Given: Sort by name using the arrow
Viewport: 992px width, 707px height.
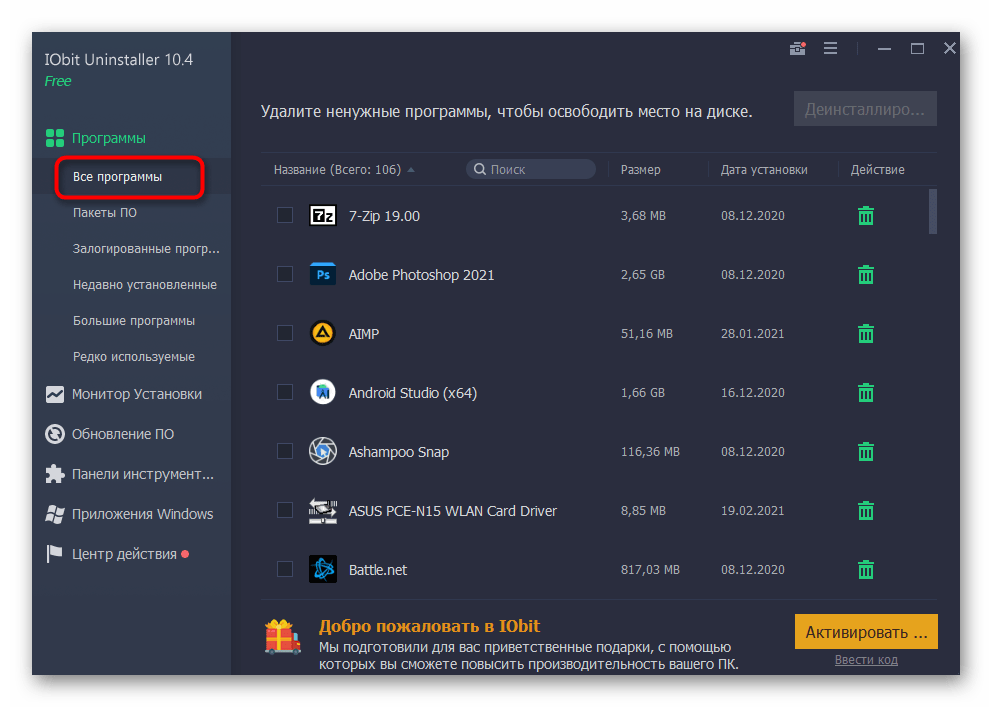Looking at the screenshot, I should [x=411, y=169].
